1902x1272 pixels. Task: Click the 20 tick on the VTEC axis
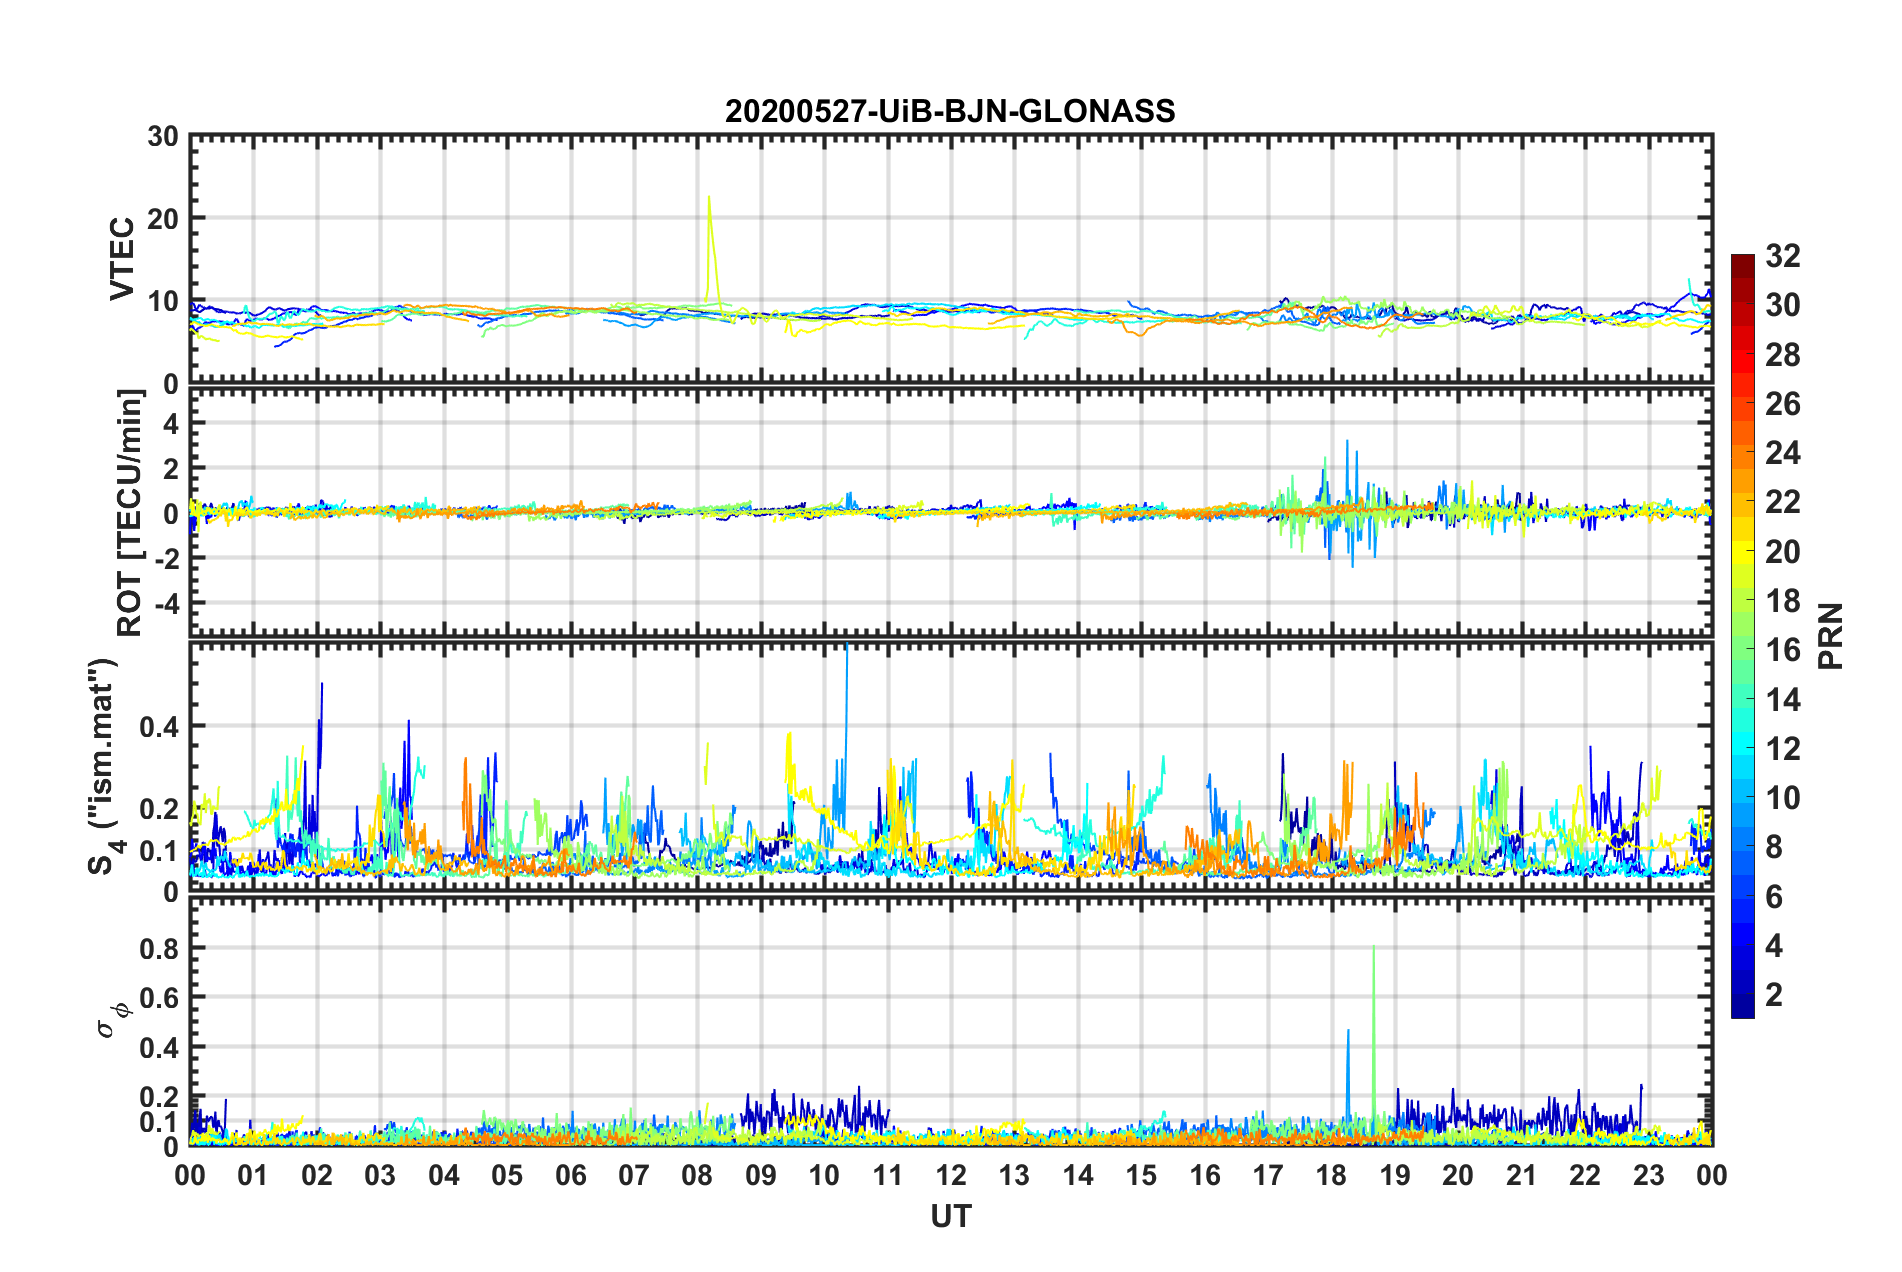163,219
